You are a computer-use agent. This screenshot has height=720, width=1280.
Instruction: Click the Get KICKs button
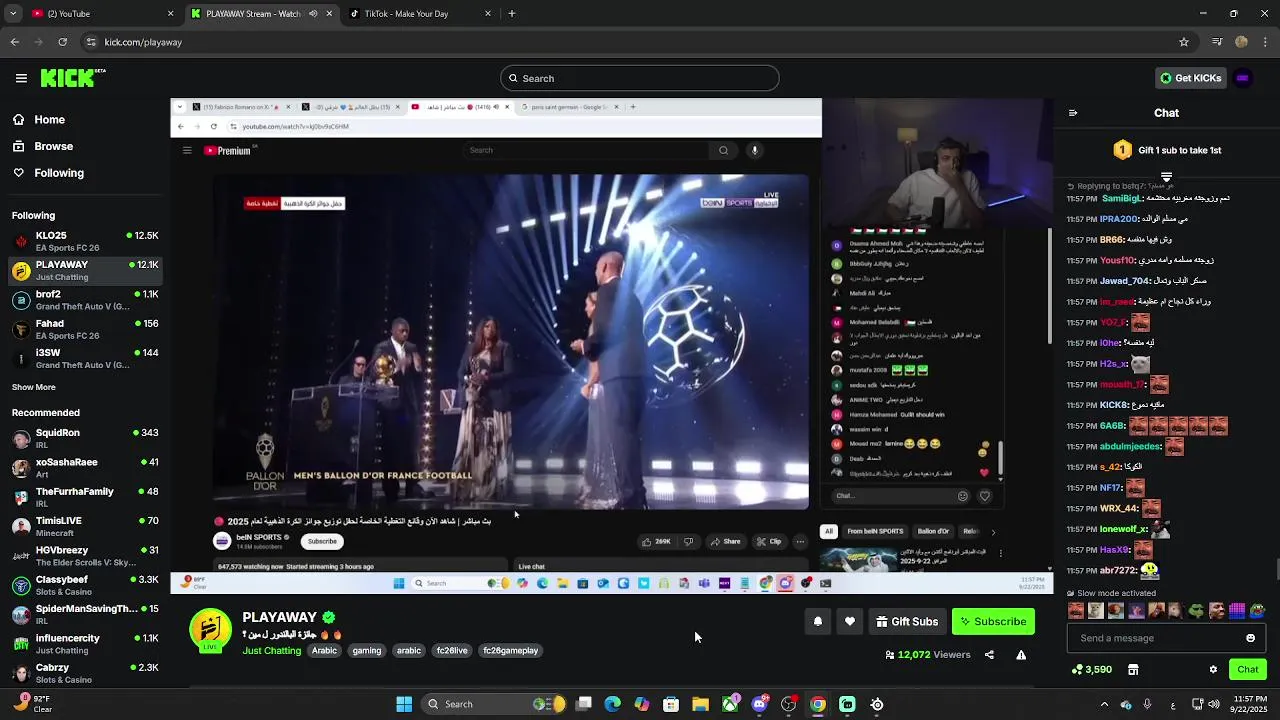(1190, 78)
